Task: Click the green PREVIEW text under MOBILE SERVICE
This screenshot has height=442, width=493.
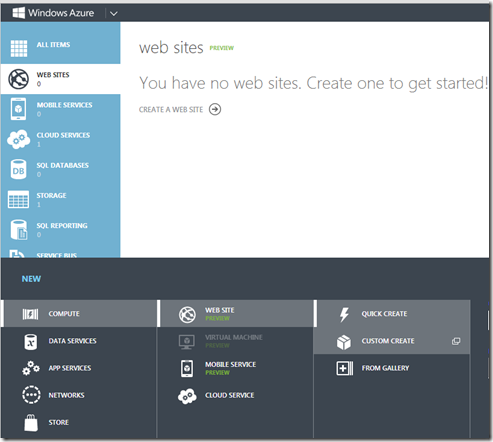Action: [x=217, y=373]
